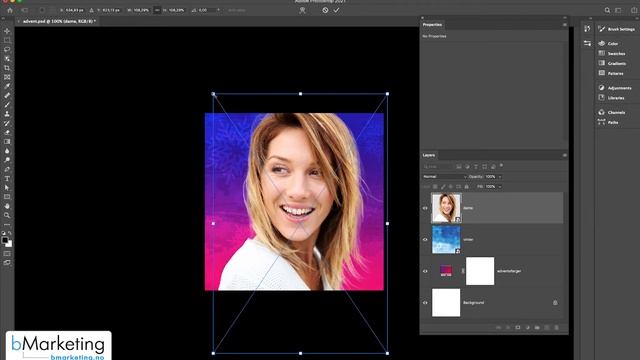Open the Brush Settings panel
This screenshot has height=360, width=640.
point(616,29)
